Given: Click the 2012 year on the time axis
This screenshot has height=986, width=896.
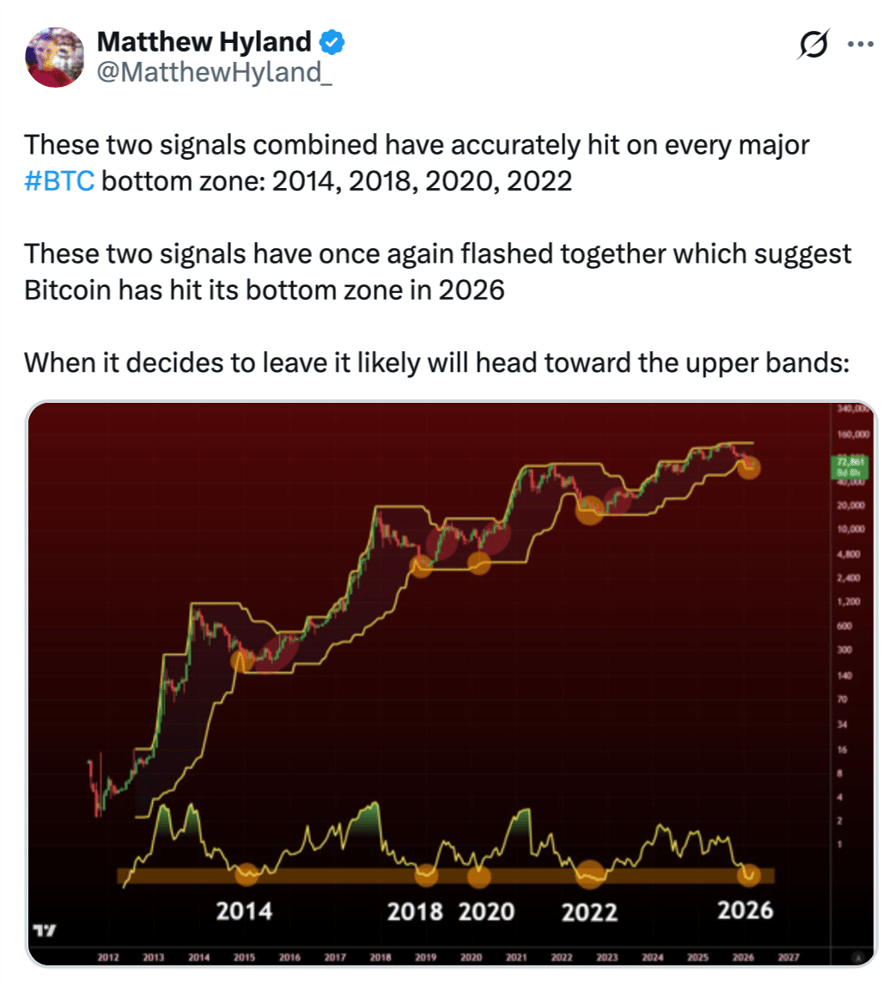Looking at the screenshot, I should point(108,957).
